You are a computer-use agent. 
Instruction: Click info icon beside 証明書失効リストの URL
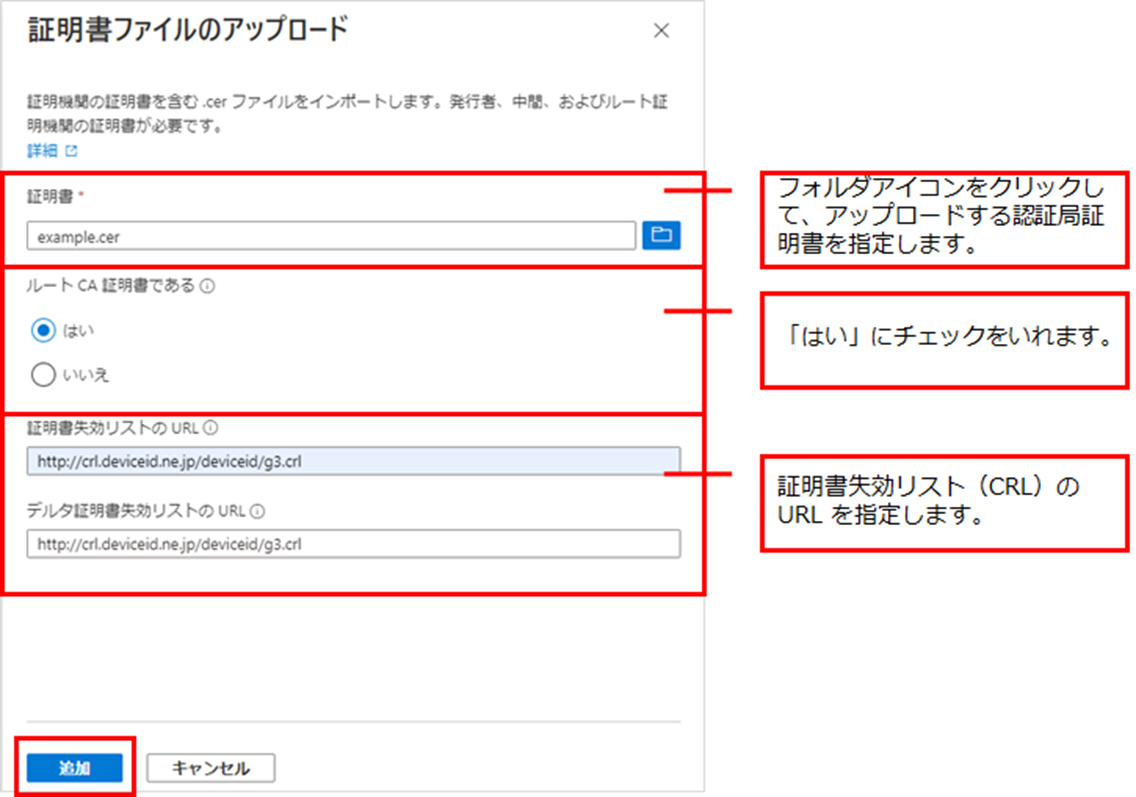click(210, 428)
